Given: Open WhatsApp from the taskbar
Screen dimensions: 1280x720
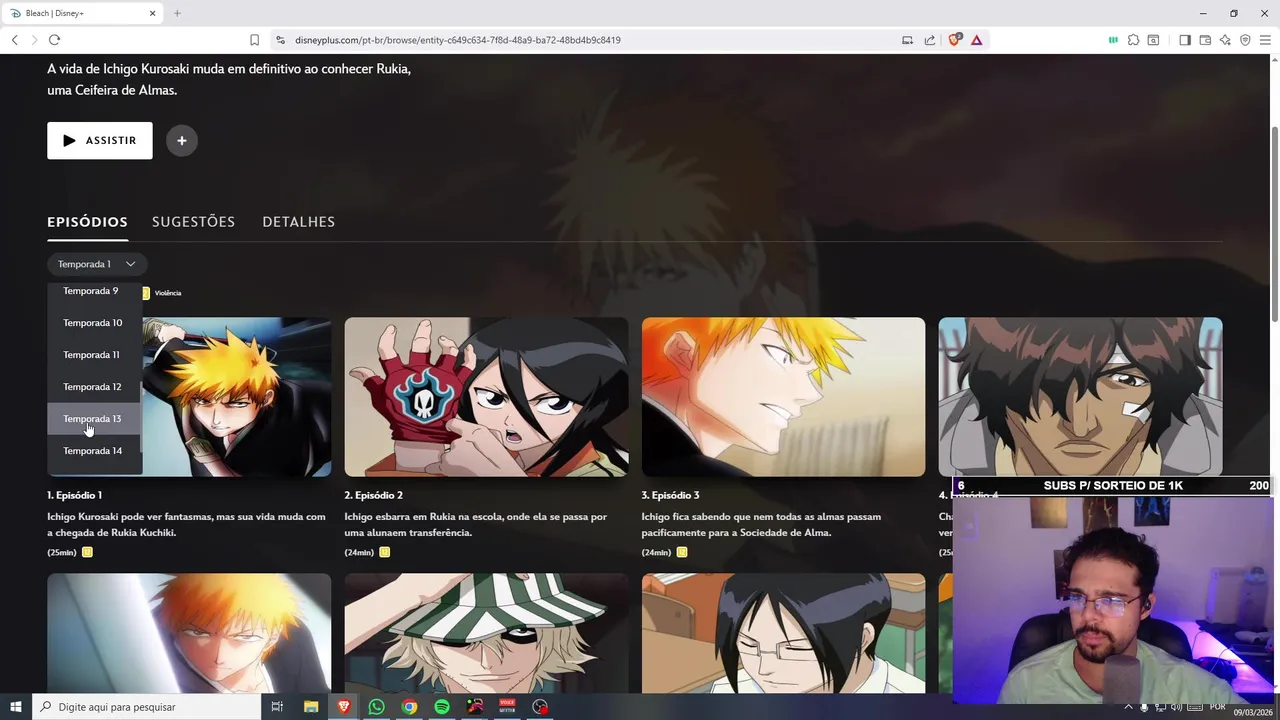Looking at the screenshot, I should coord(376,707).
